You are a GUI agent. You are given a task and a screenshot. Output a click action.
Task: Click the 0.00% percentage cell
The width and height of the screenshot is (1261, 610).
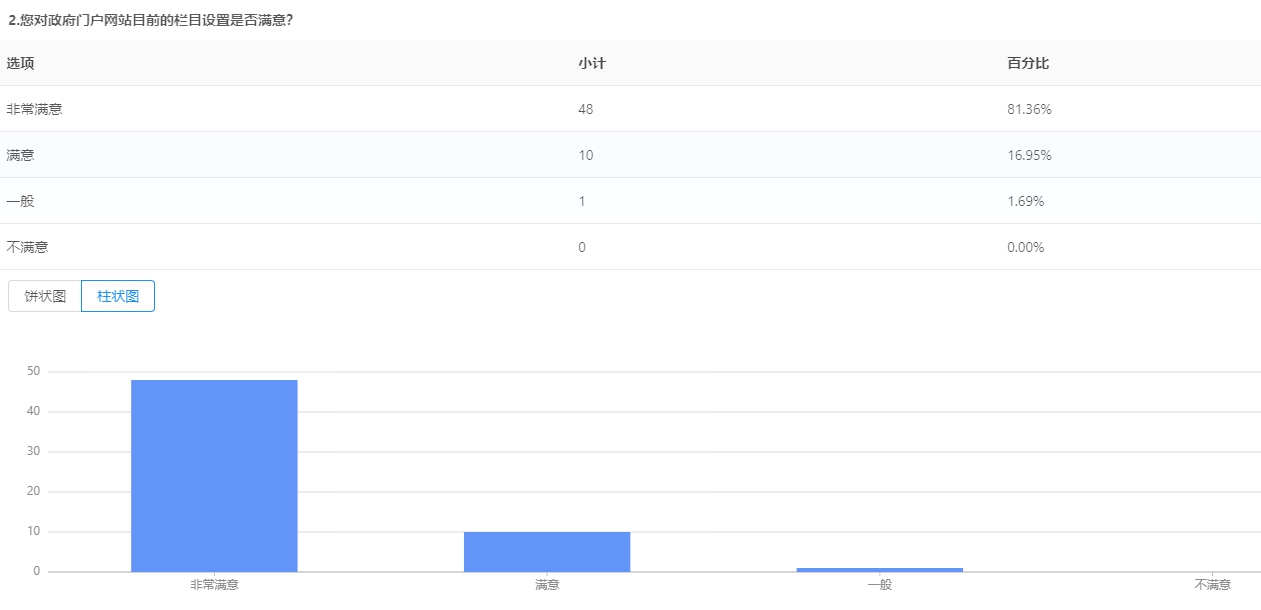pyautogui.click(x=1026, y=247)
